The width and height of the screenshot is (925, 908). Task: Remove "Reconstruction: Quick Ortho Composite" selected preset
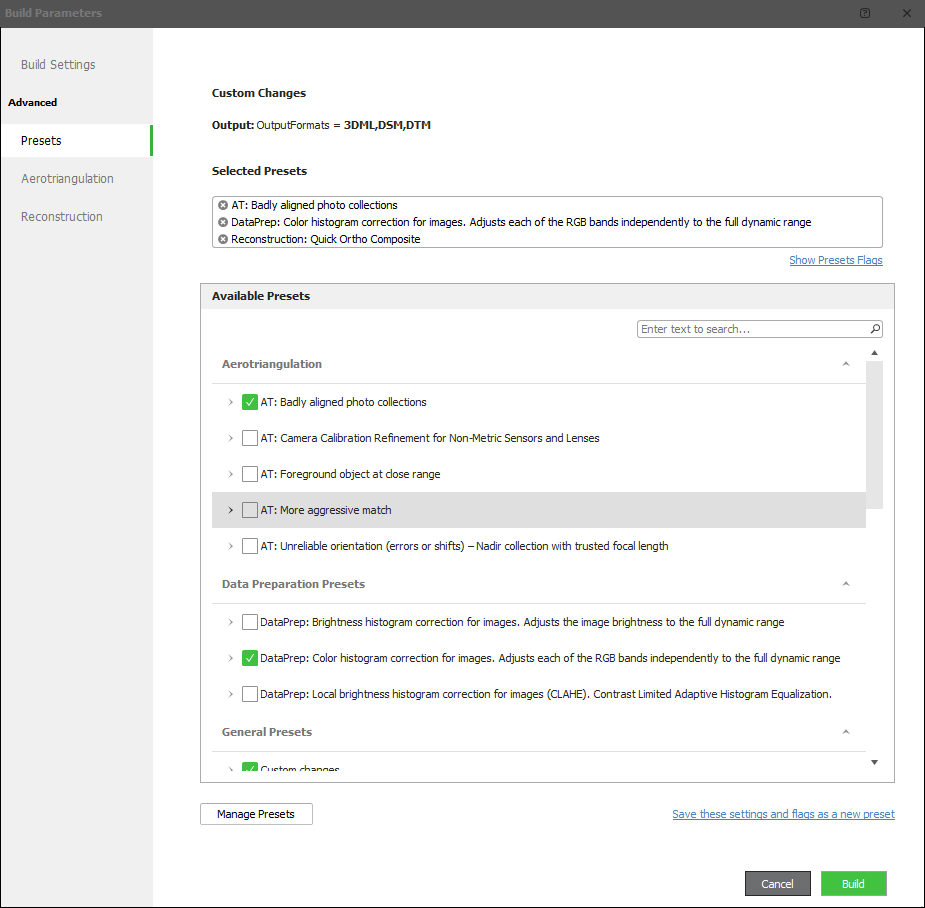coord(222,239)
